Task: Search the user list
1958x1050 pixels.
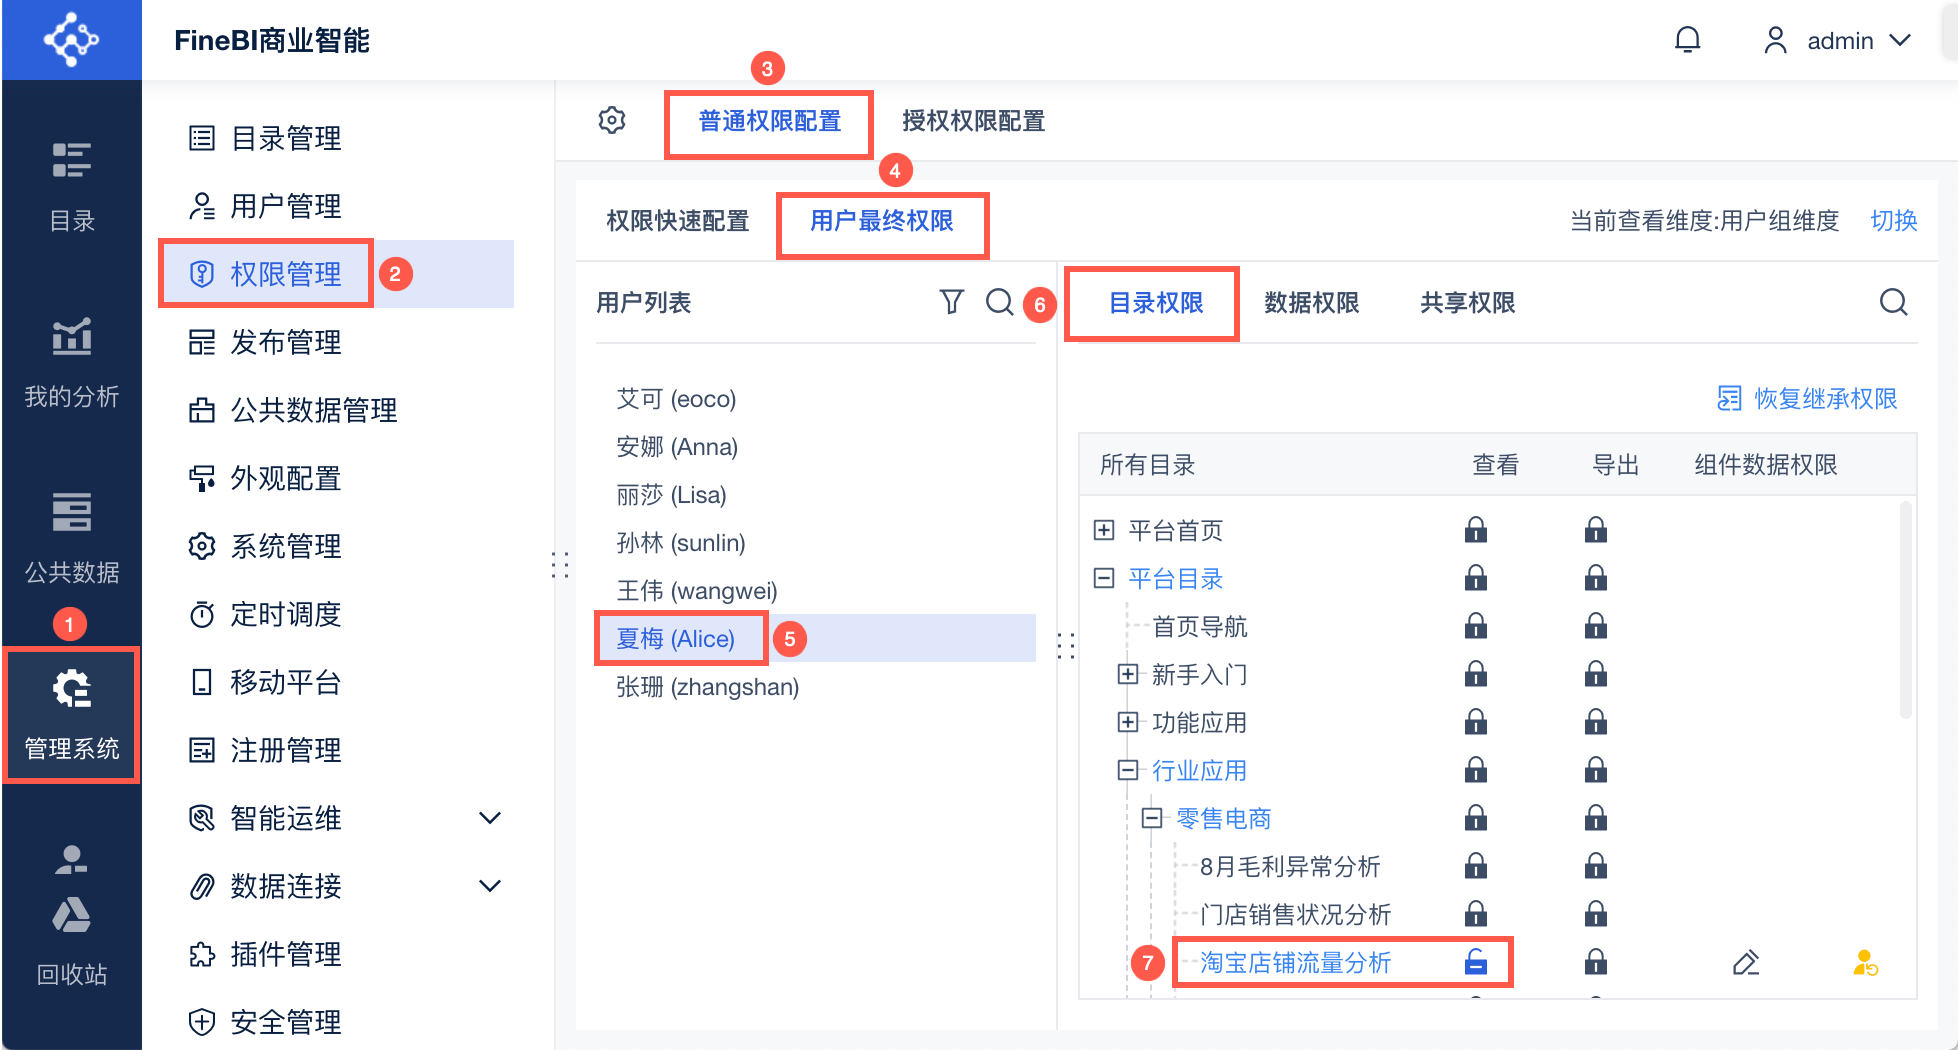Action: (x=999, y=302)
